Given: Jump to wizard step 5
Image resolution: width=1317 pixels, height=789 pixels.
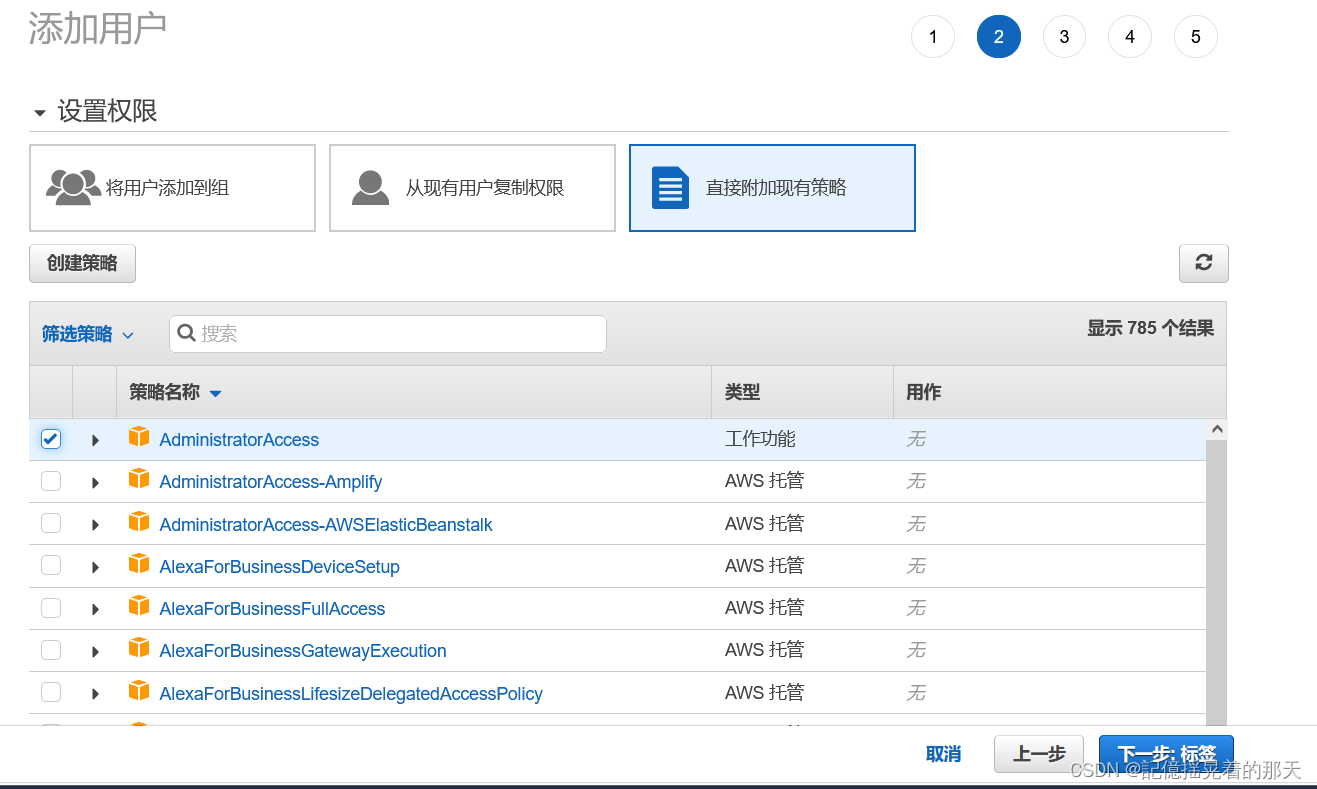Looking at the screenshot, I should coord(1196,37).
